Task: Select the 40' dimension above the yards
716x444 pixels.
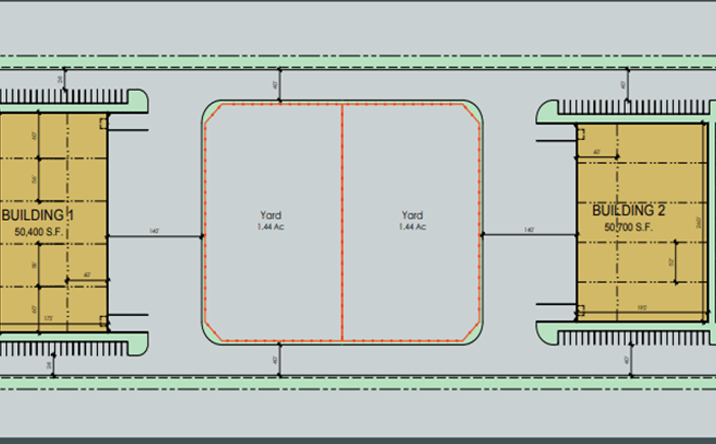Action: point(275,85)
